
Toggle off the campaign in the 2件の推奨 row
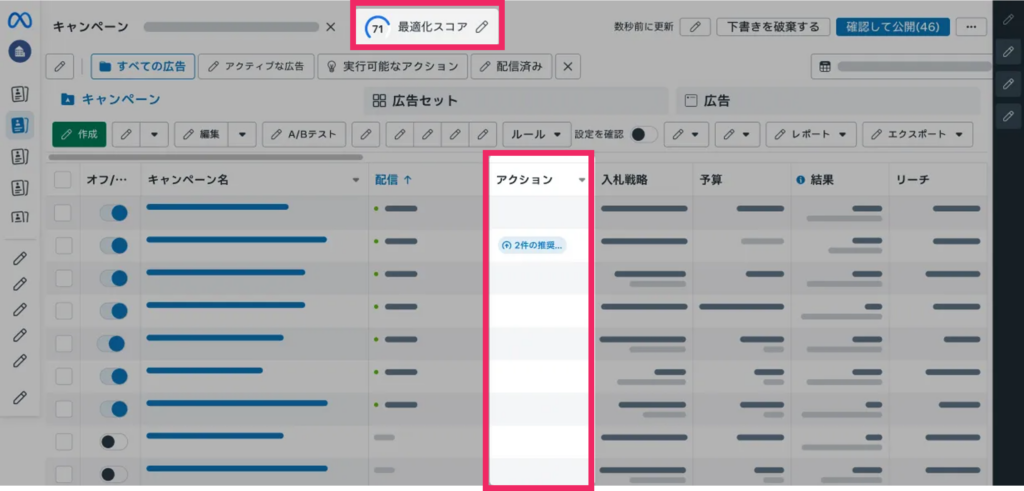point(114,246)
